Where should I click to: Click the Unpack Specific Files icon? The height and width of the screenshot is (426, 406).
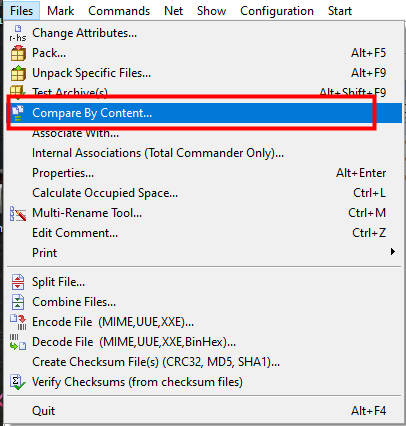[x=18, y=73]
